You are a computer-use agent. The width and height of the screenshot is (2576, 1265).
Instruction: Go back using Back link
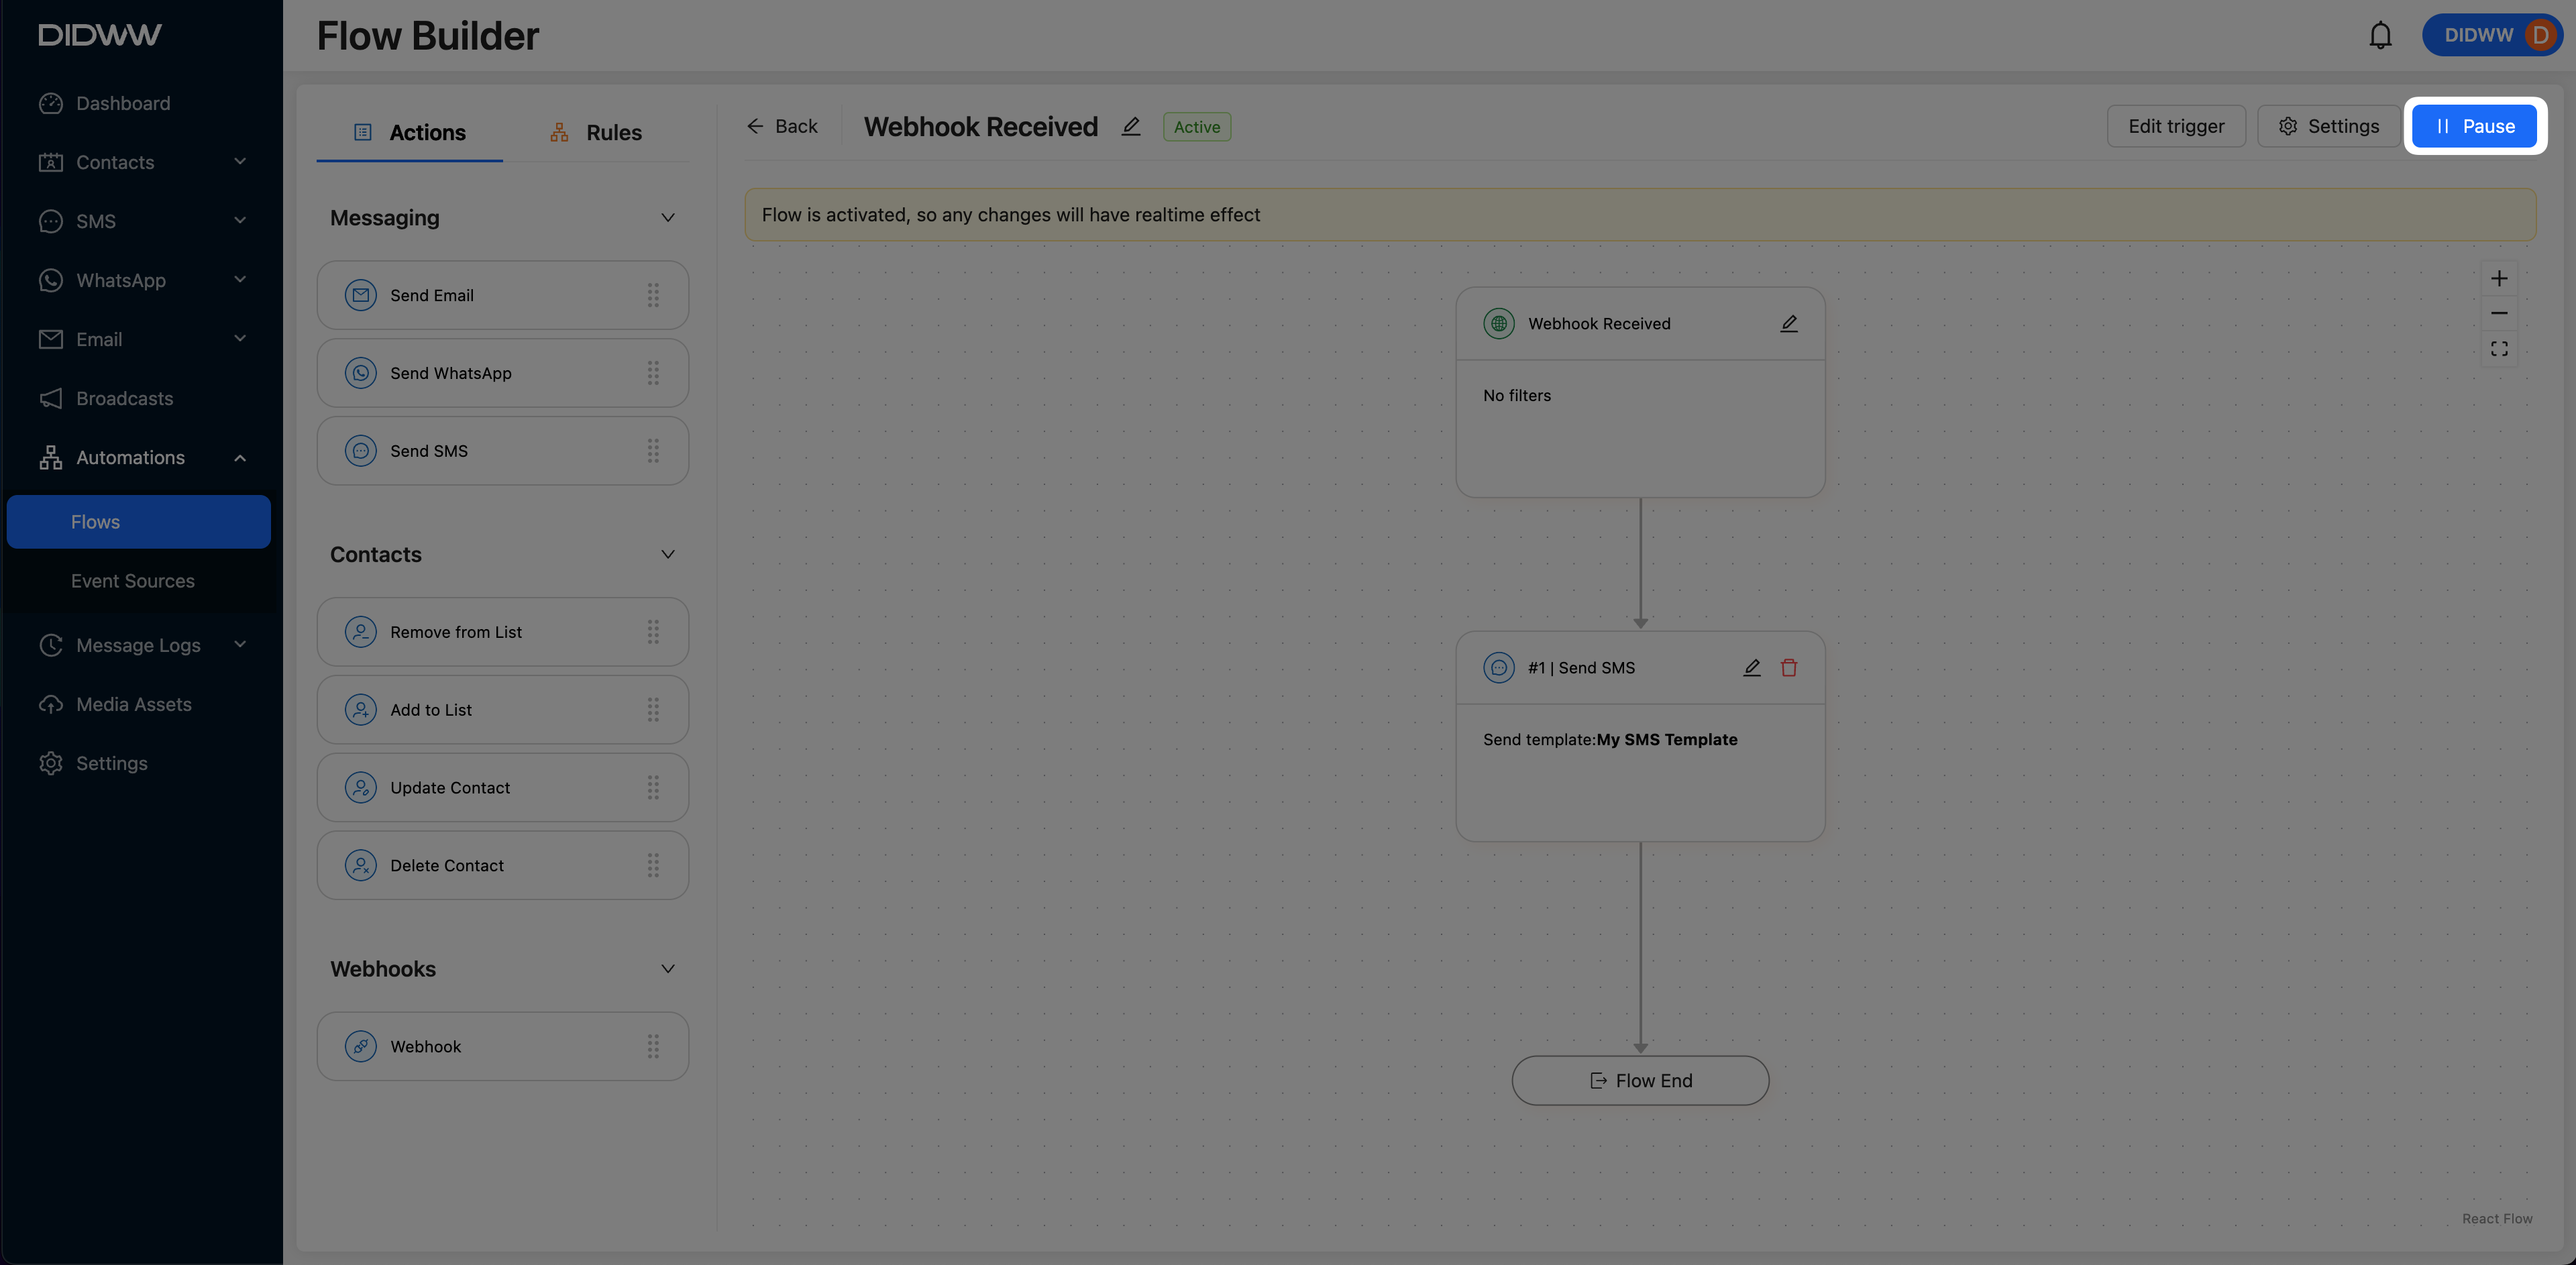pos(782,126)
